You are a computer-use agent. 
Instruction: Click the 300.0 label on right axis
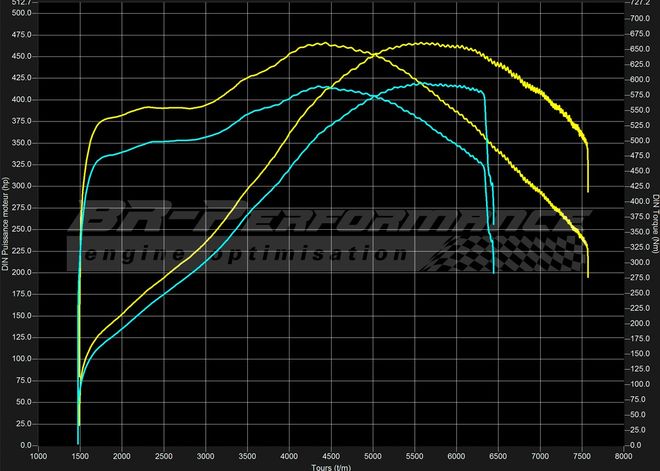coord(641,262)
